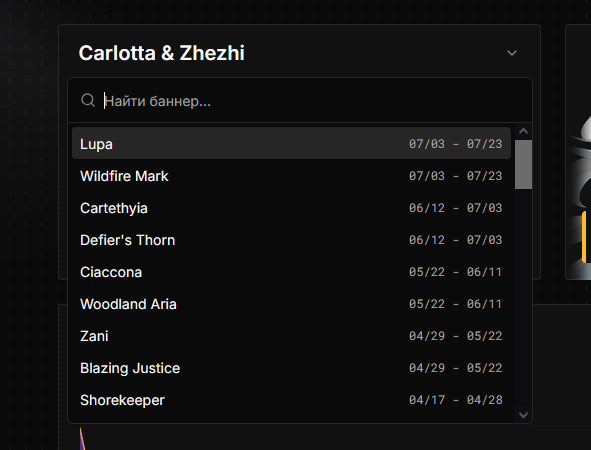
Task: Click the Zani date range 04/29 - 05/22
Action: 456,336
